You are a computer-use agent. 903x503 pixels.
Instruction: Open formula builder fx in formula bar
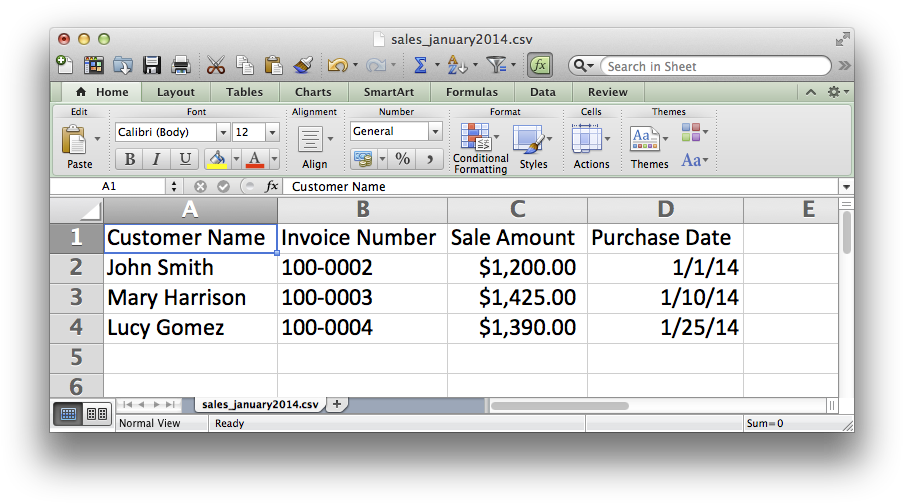pyautogui.click(x=271, y=186)
